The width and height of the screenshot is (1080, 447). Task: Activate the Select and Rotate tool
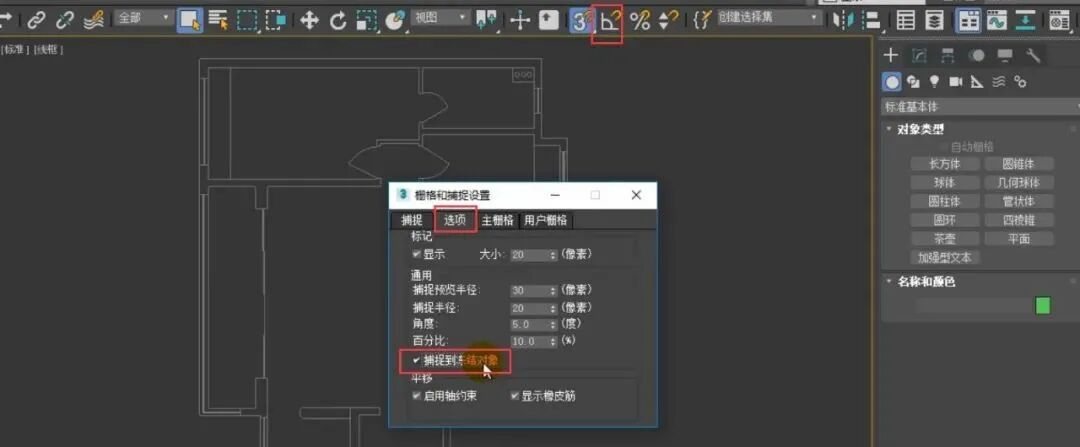click(338, 21)
